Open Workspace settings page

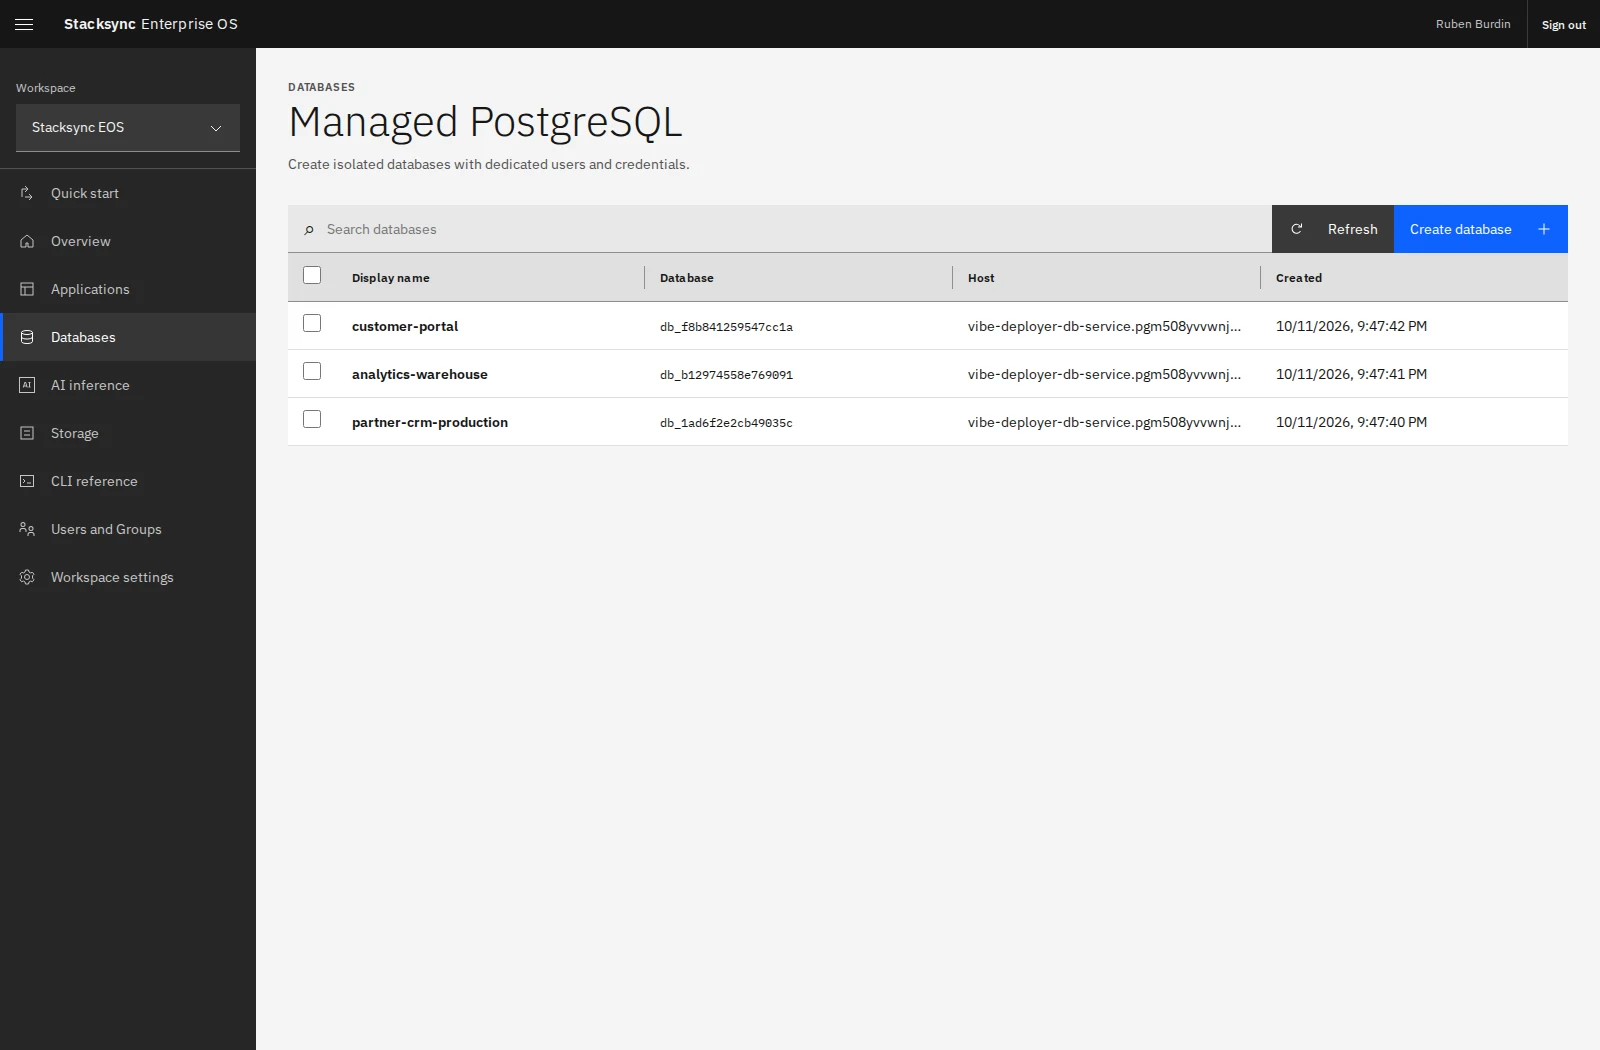(128, 577)
